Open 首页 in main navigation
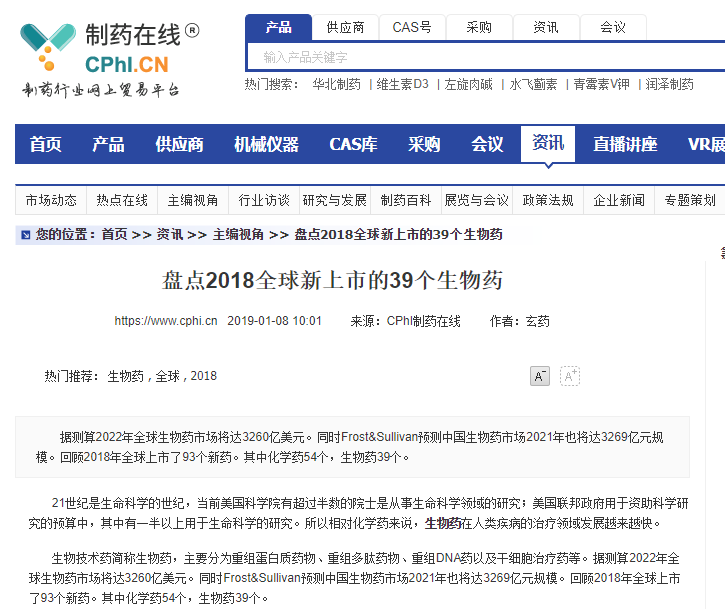The height and width of the screenshot is (609, 725). pos(46,144)
